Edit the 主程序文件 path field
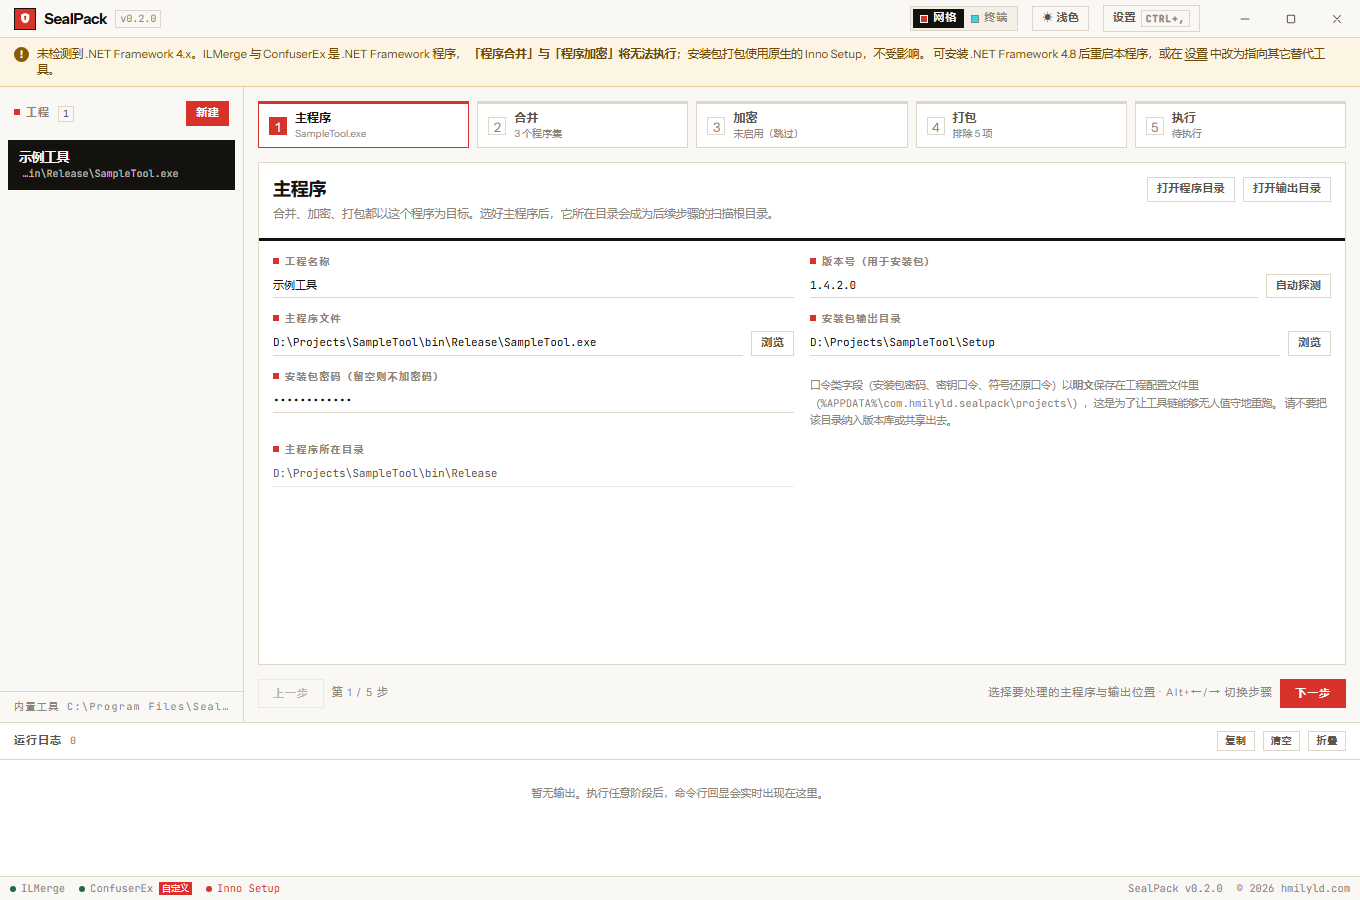Viewport: 1360px width, 900px height. (508, 343)
